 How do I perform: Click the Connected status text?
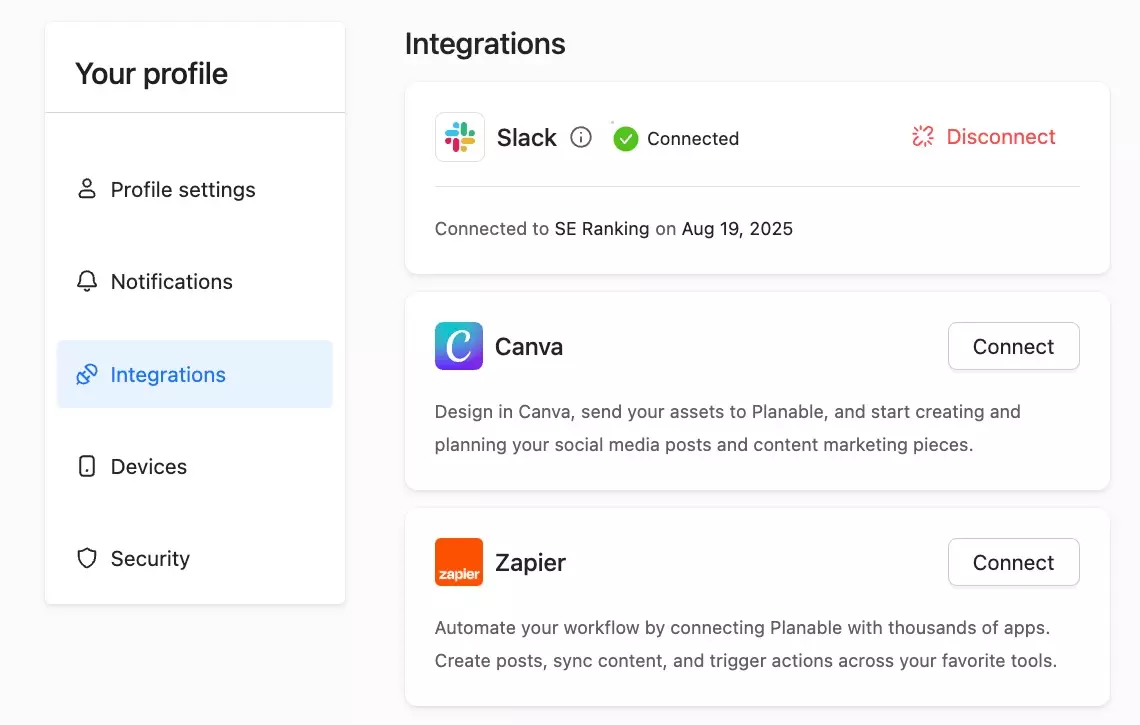click(693, 138)
